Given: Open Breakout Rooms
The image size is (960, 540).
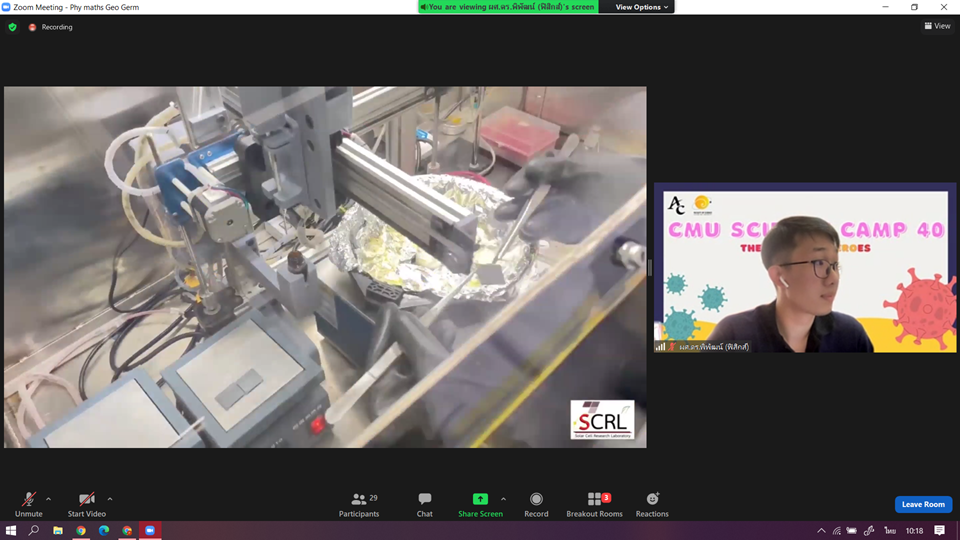Looking at the screenshot, I should [594, 502].
